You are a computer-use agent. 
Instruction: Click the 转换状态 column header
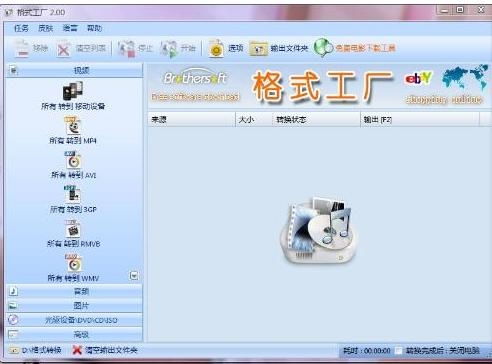[x=316, y=119]
